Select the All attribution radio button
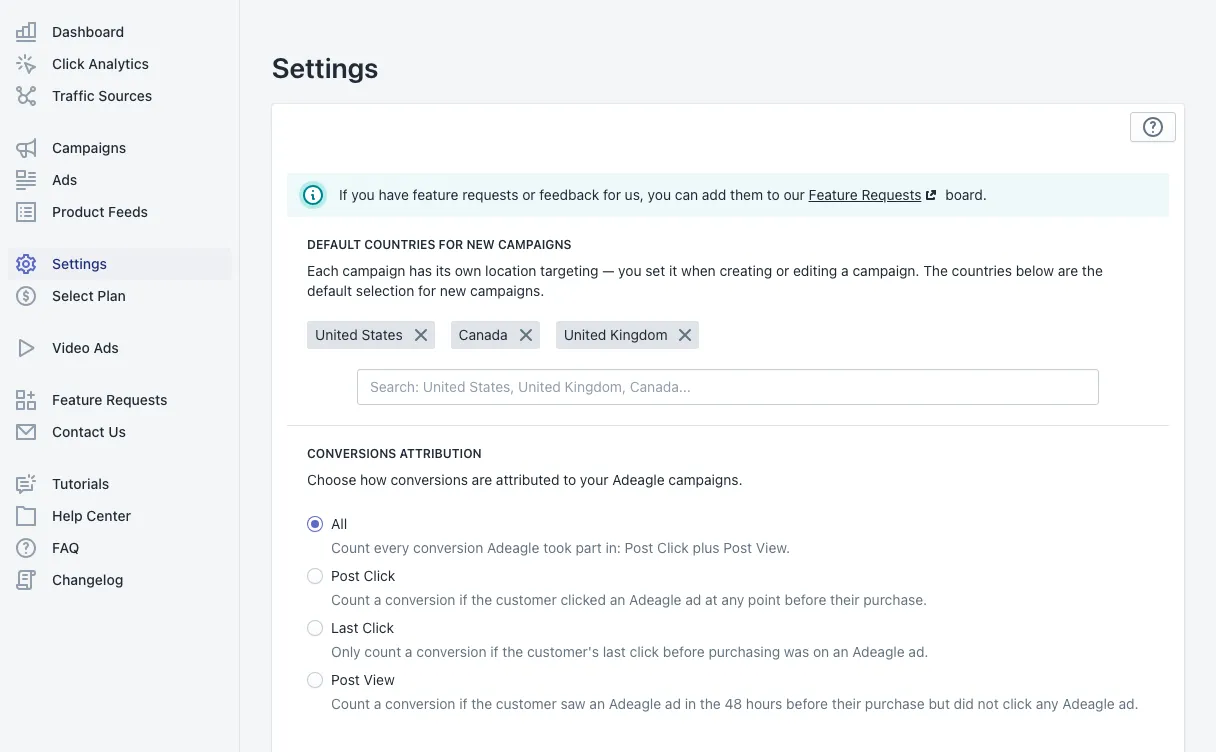 point(315,524)
